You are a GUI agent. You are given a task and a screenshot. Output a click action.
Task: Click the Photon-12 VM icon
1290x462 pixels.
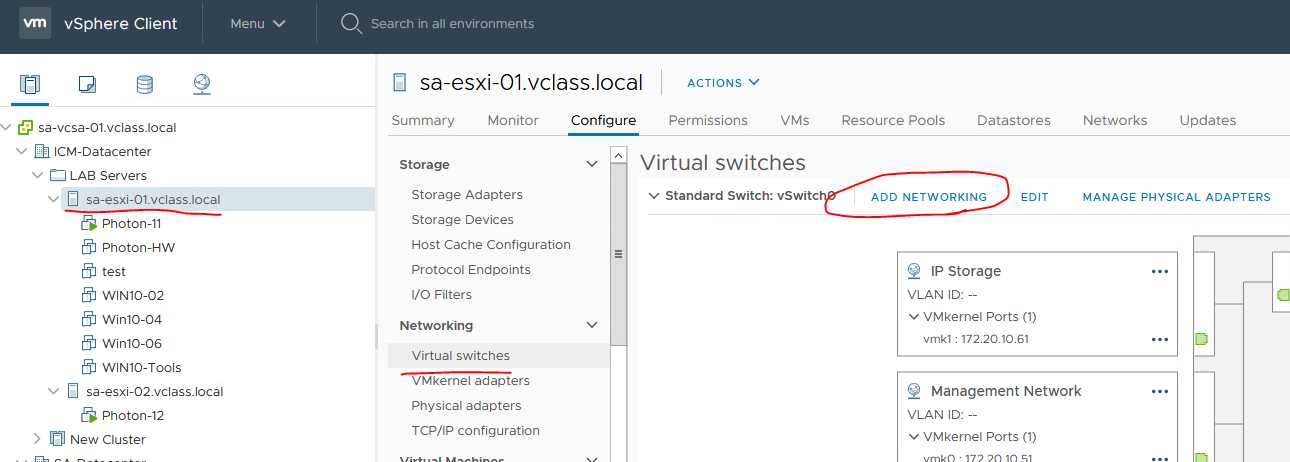tap(88, 416)
